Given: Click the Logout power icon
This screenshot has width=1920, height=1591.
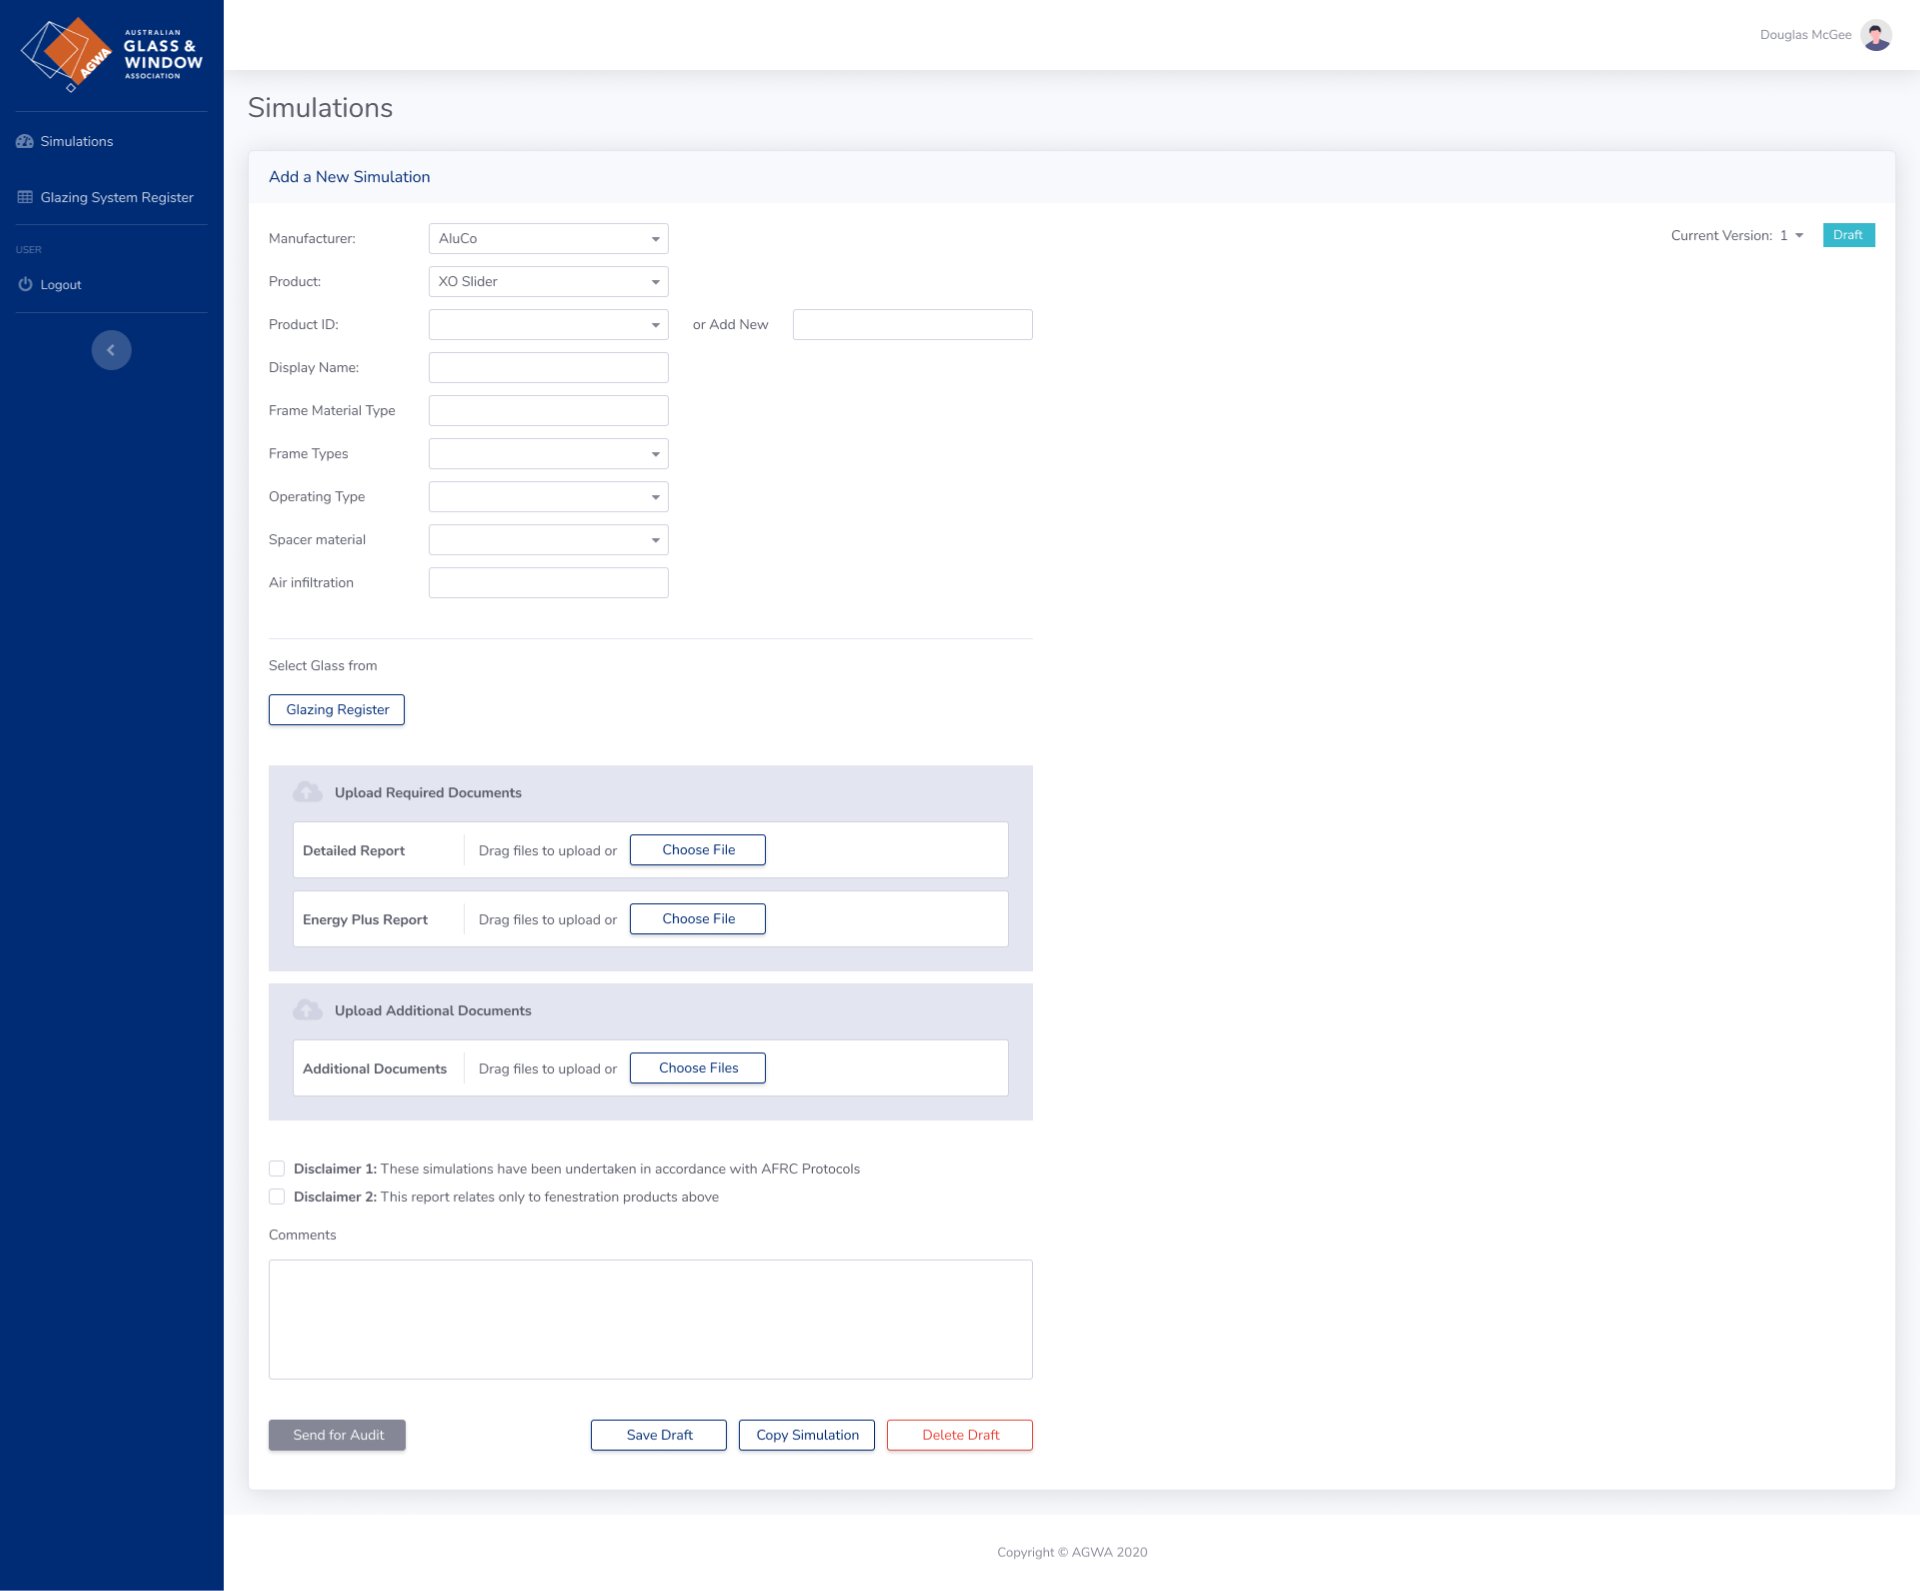Looking at the screenshot, I should pyautogui.click(x=25, y=285).
